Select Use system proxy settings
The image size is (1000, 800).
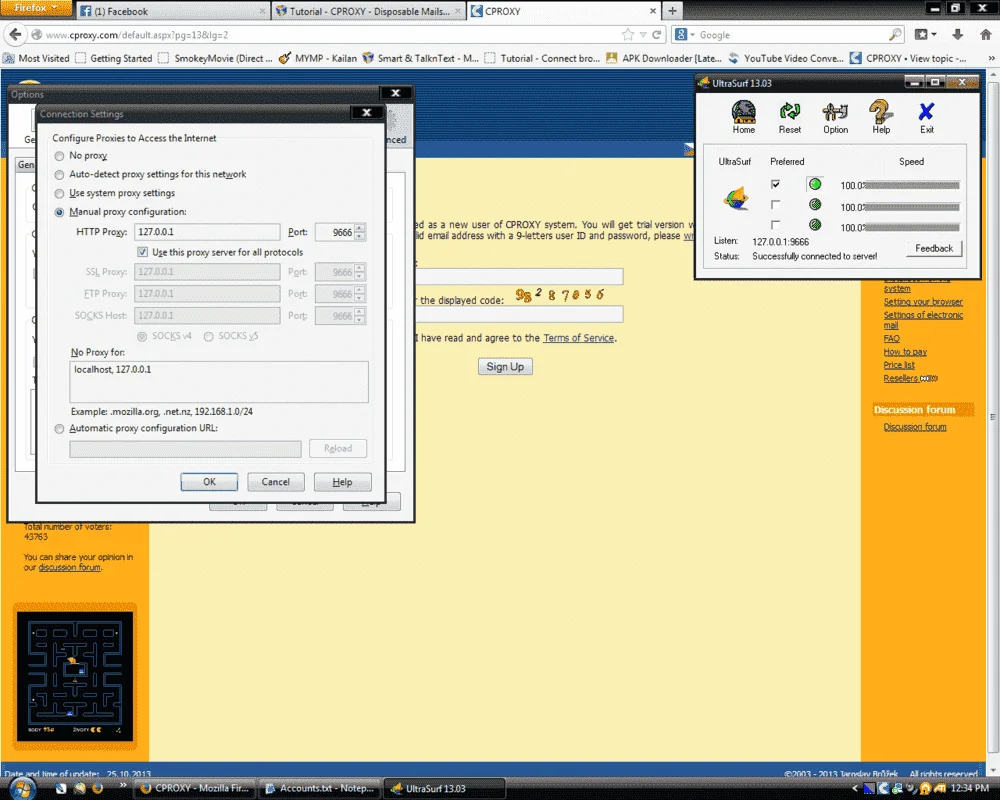click(59, 193)
